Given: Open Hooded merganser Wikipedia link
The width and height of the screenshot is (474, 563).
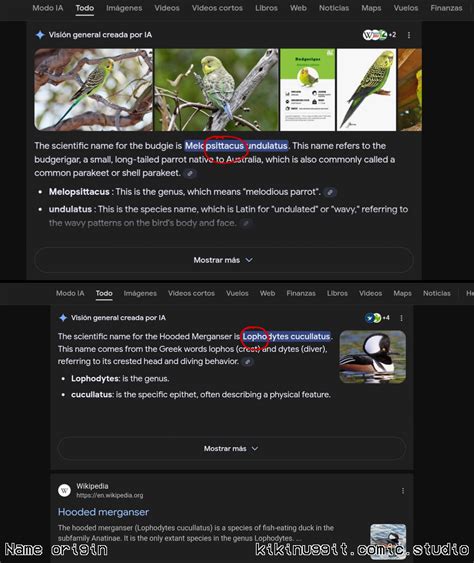Looking at the screenshot, I should click(x=103, y=512).
